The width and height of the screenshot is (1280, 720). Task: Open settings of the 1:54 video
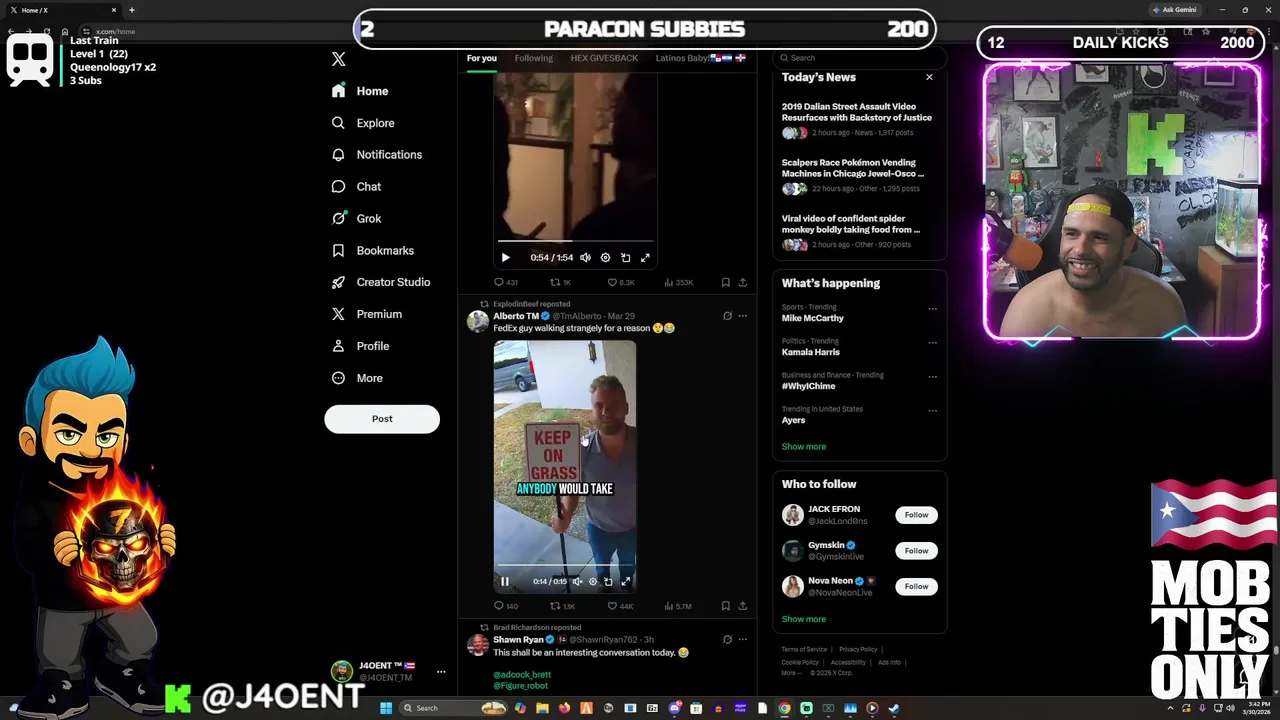(605, 258)
